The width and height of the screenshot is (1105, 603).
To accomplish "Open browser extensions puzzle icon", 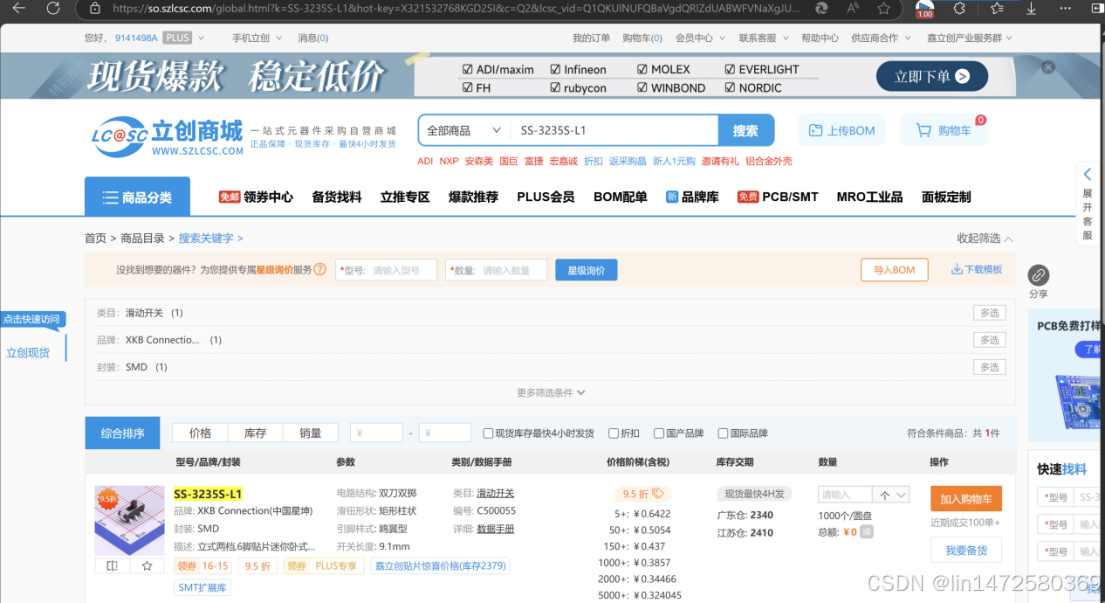I will (959, 8).
